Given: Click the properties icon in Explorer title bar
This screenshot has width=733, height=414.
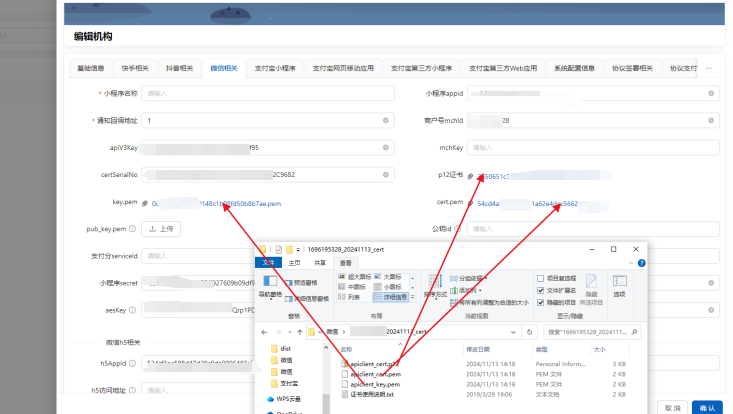Looking at the screenshot, I should click(x=279, y=250).
